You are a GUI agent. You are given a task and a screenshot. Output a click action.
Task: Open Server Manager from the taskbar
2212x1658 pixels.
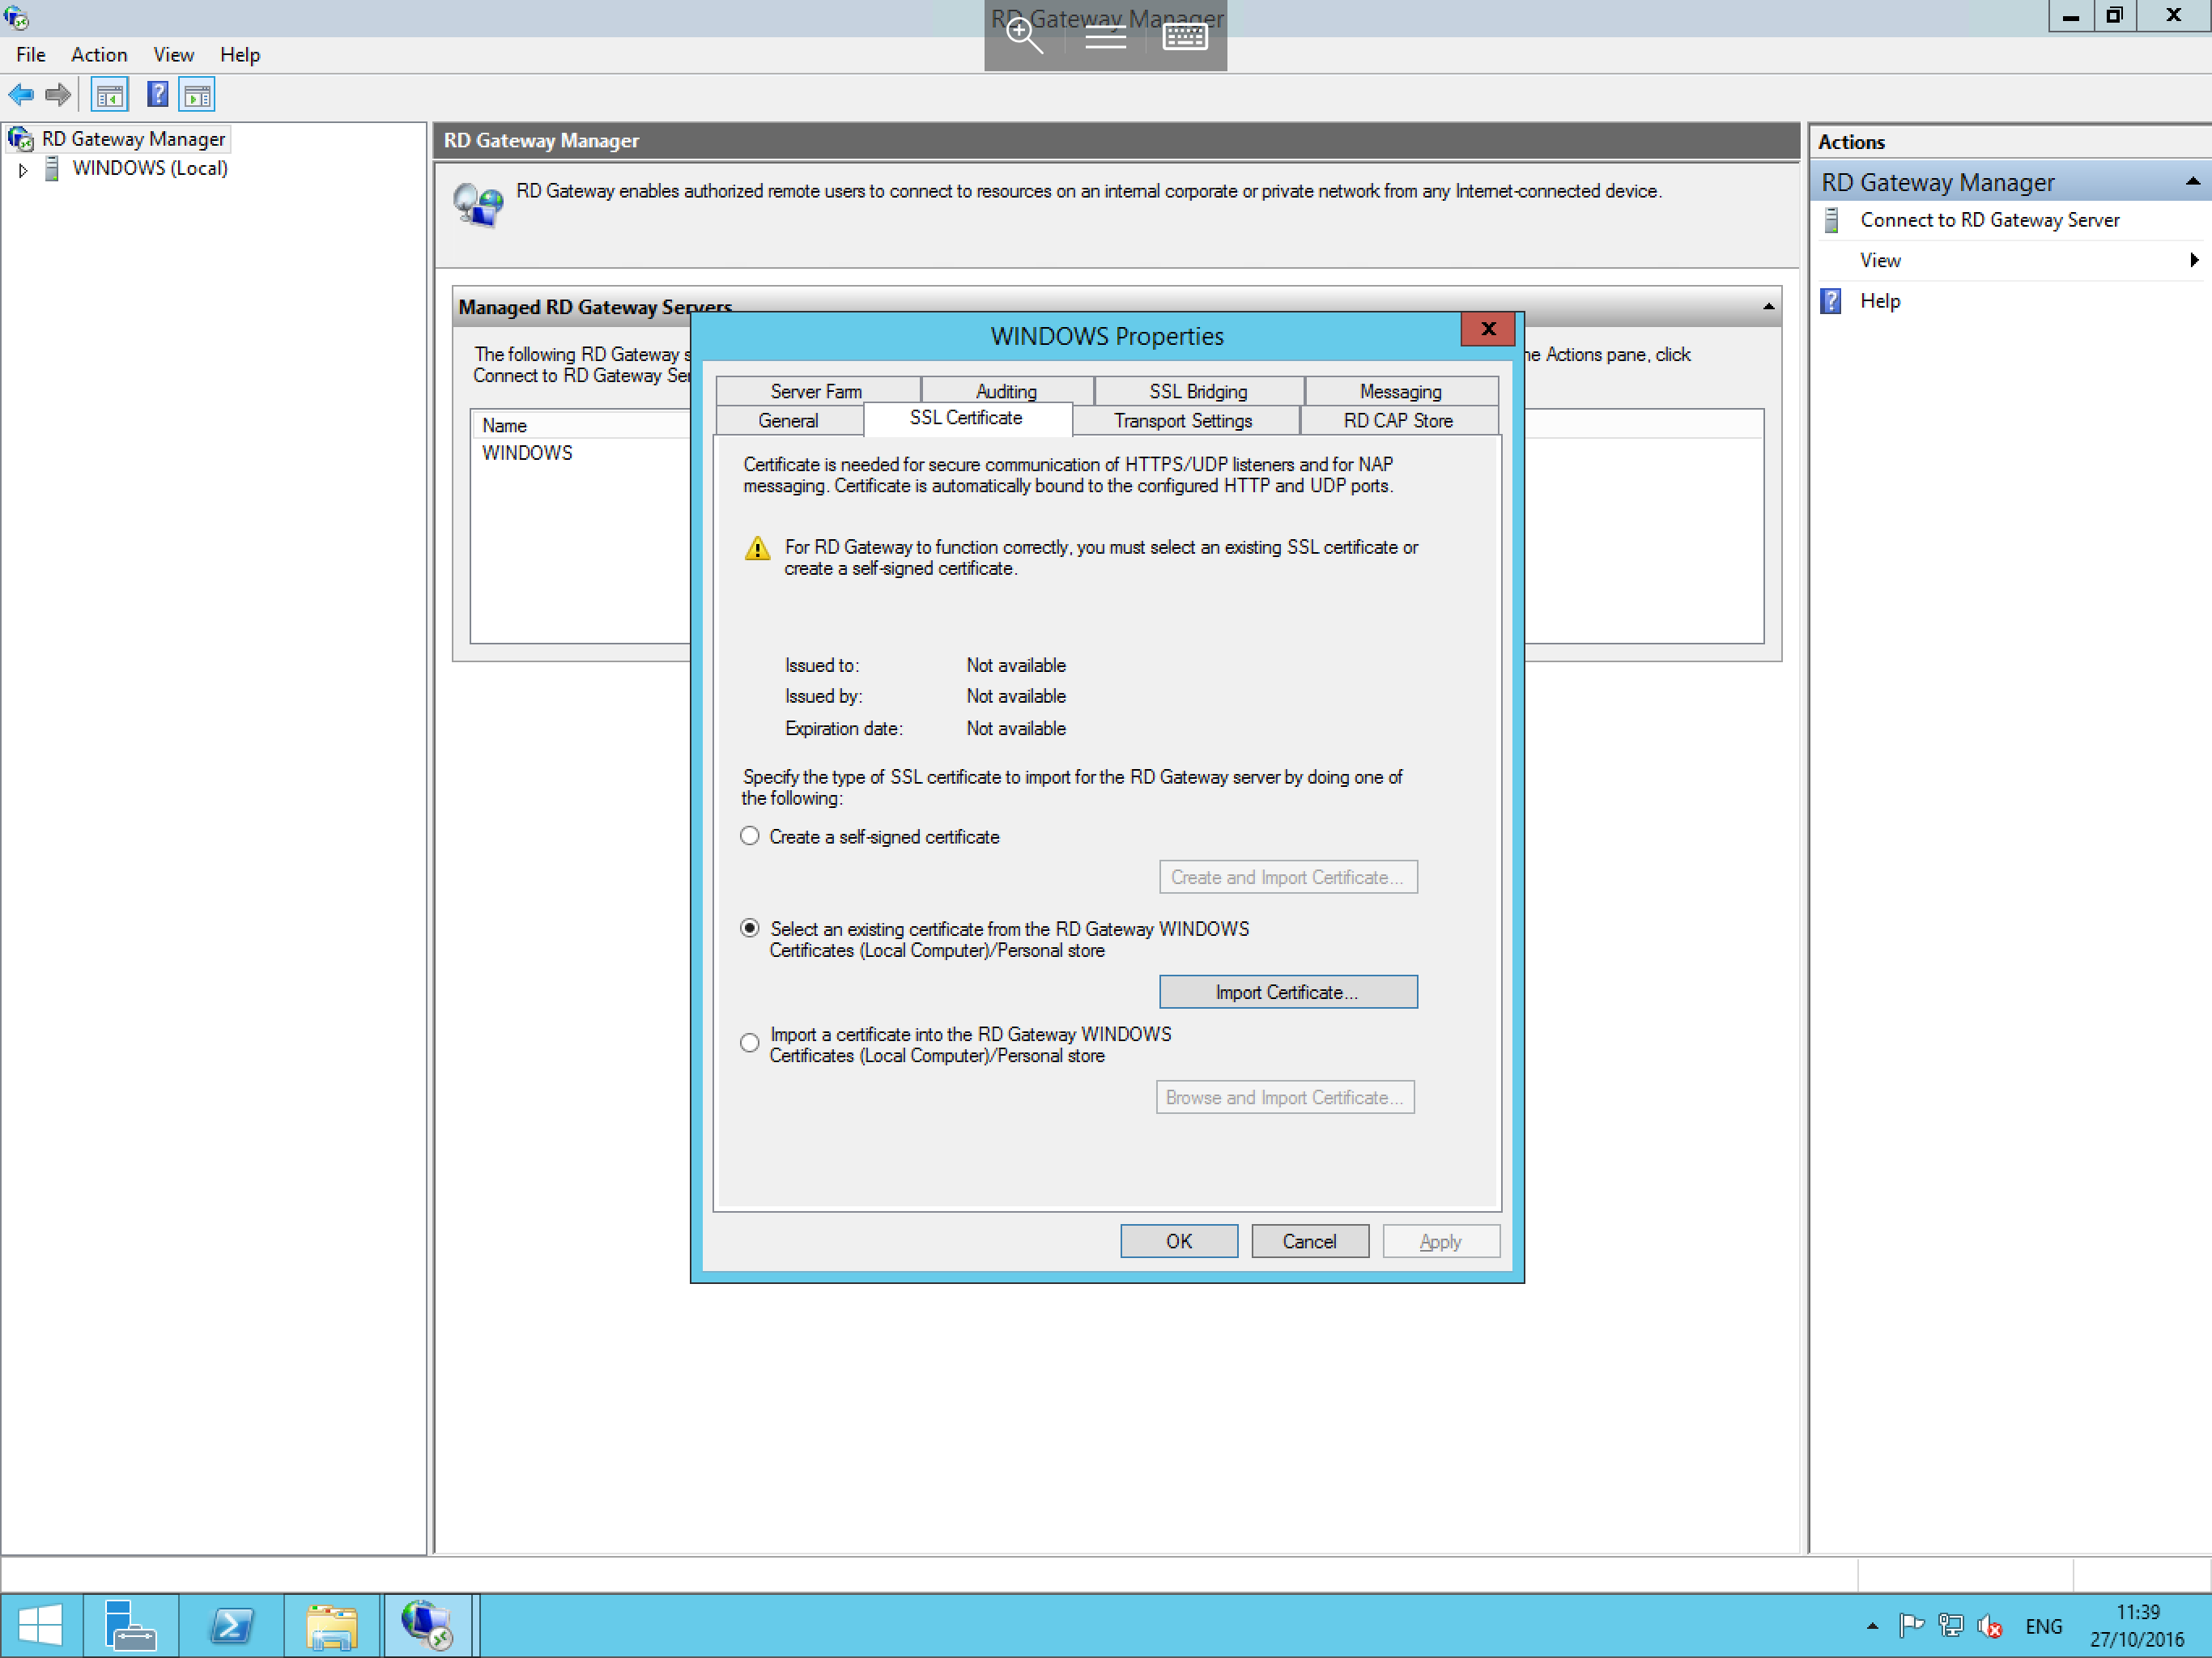[x=130, y=1625]
